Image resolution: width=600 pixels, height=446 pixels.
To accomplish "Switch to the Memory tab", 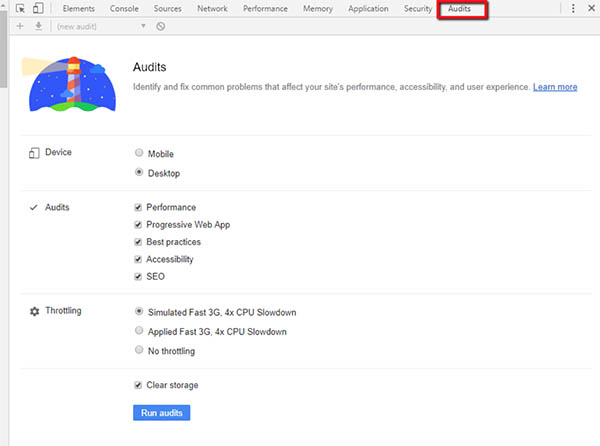I will point(318,8).
